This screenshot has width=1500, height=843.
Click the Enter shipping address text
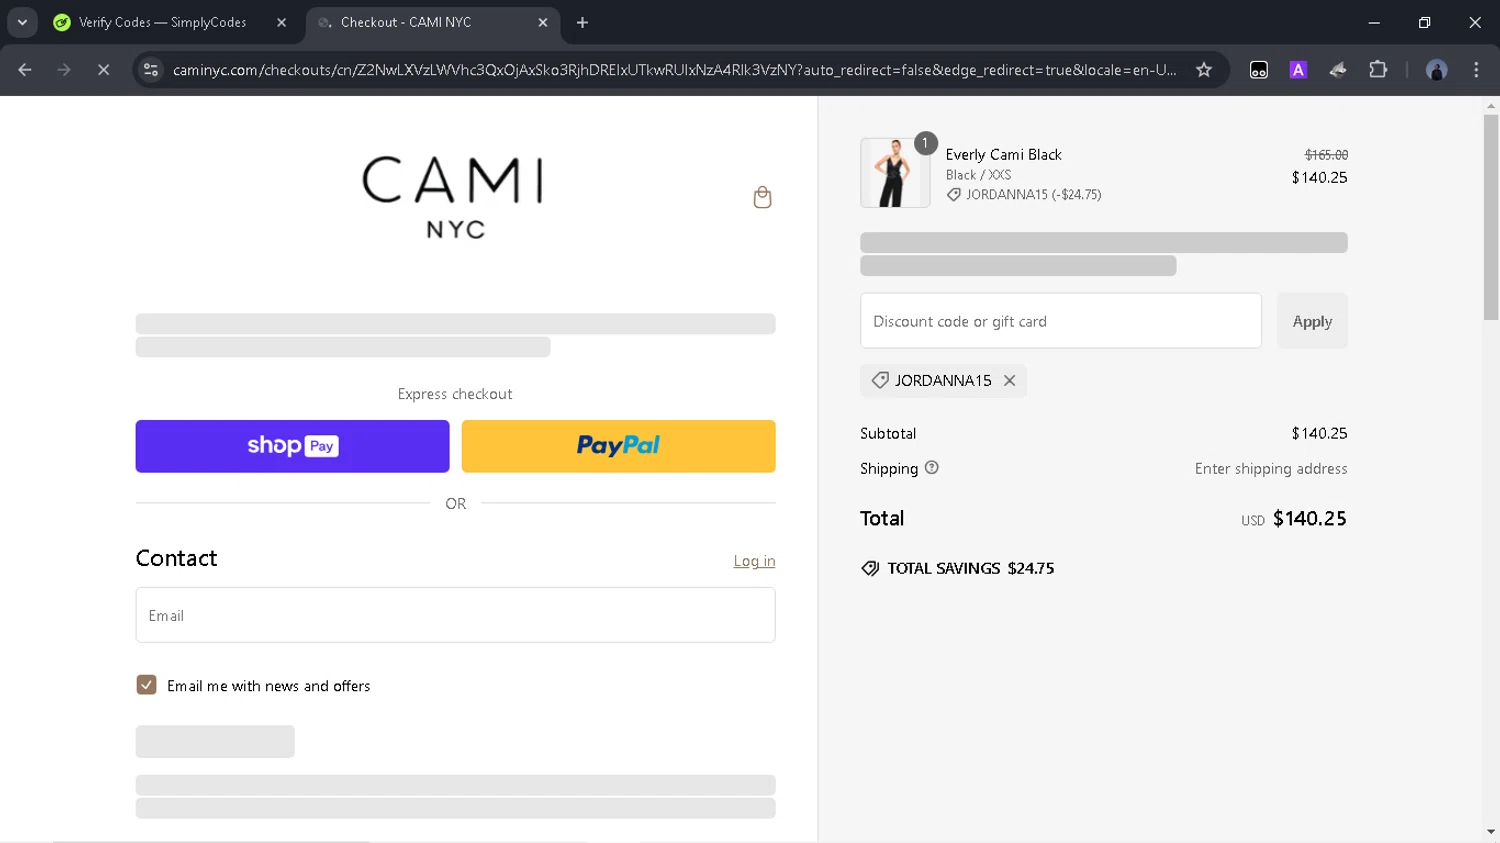click(x=1271, y=468)
